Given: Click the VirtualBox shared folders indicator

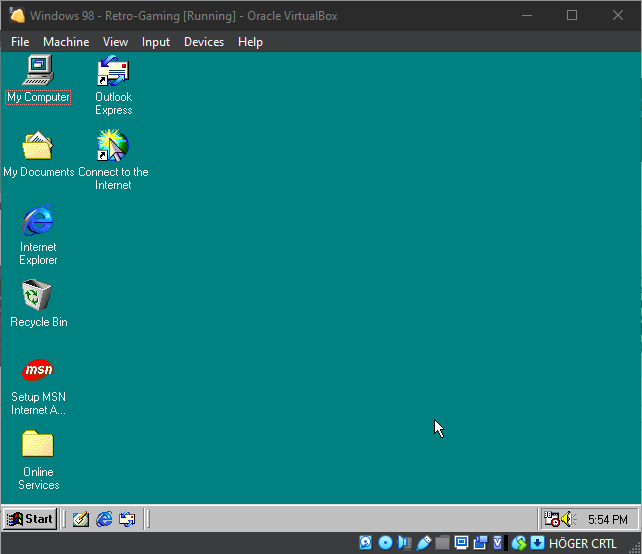Looking at the screenshot, I should [x=442, y=543].
